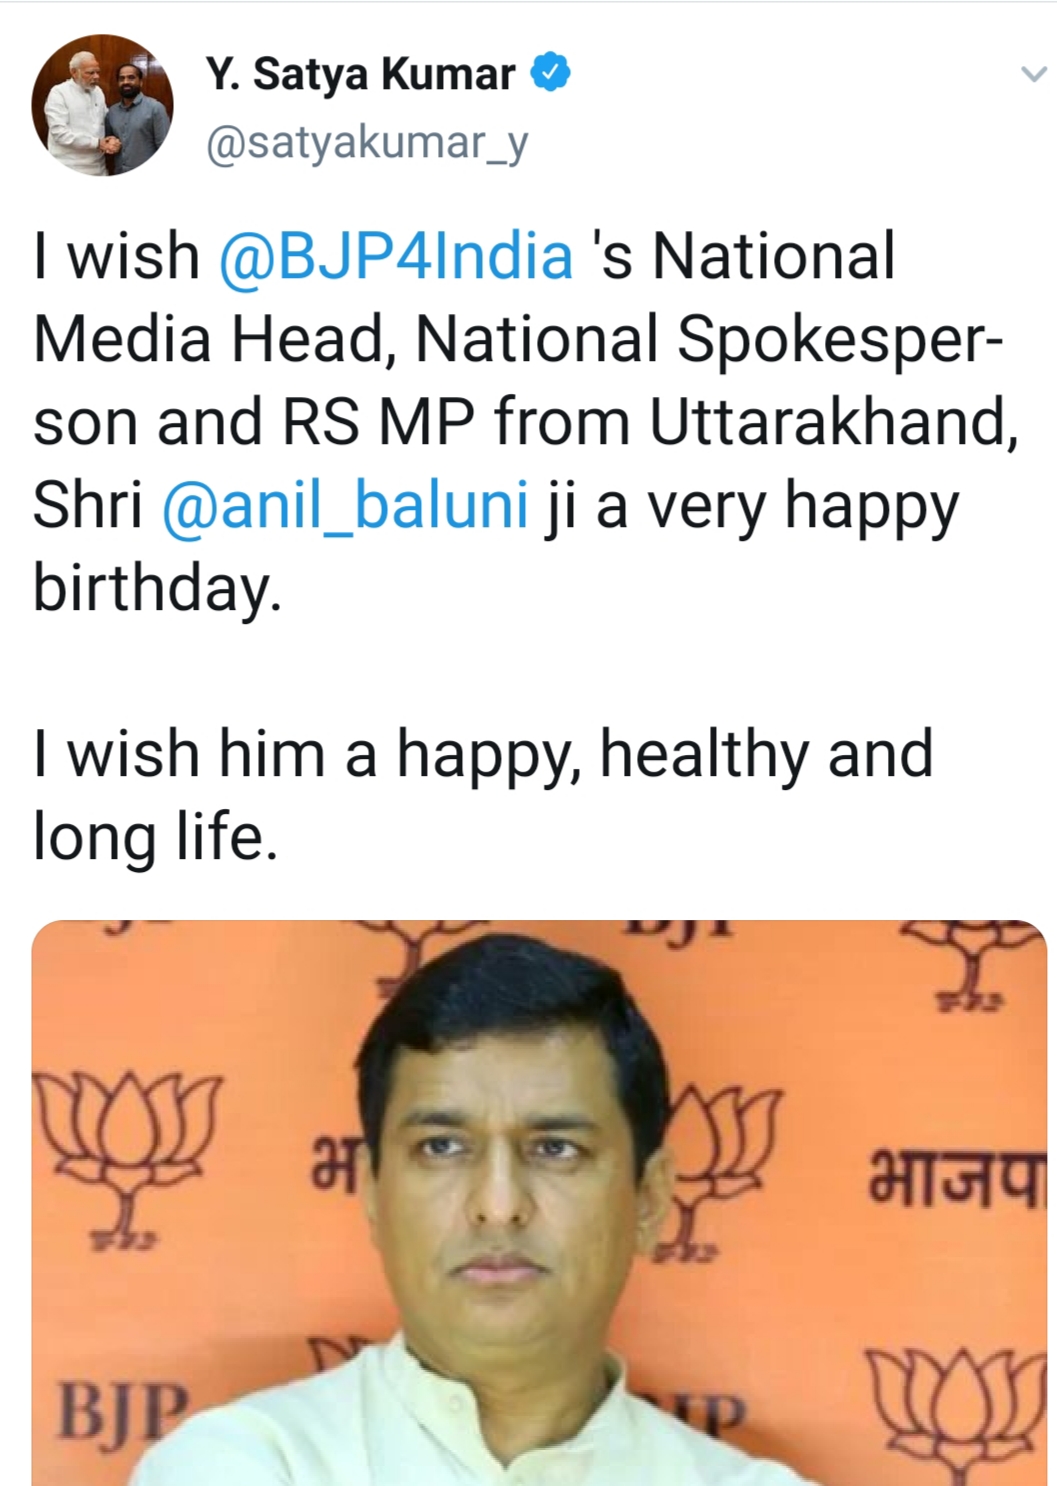This screenshot has width=1057, height=1486.
Task: Visit the @satyakumar_y handle
Action: pos(366,143)
